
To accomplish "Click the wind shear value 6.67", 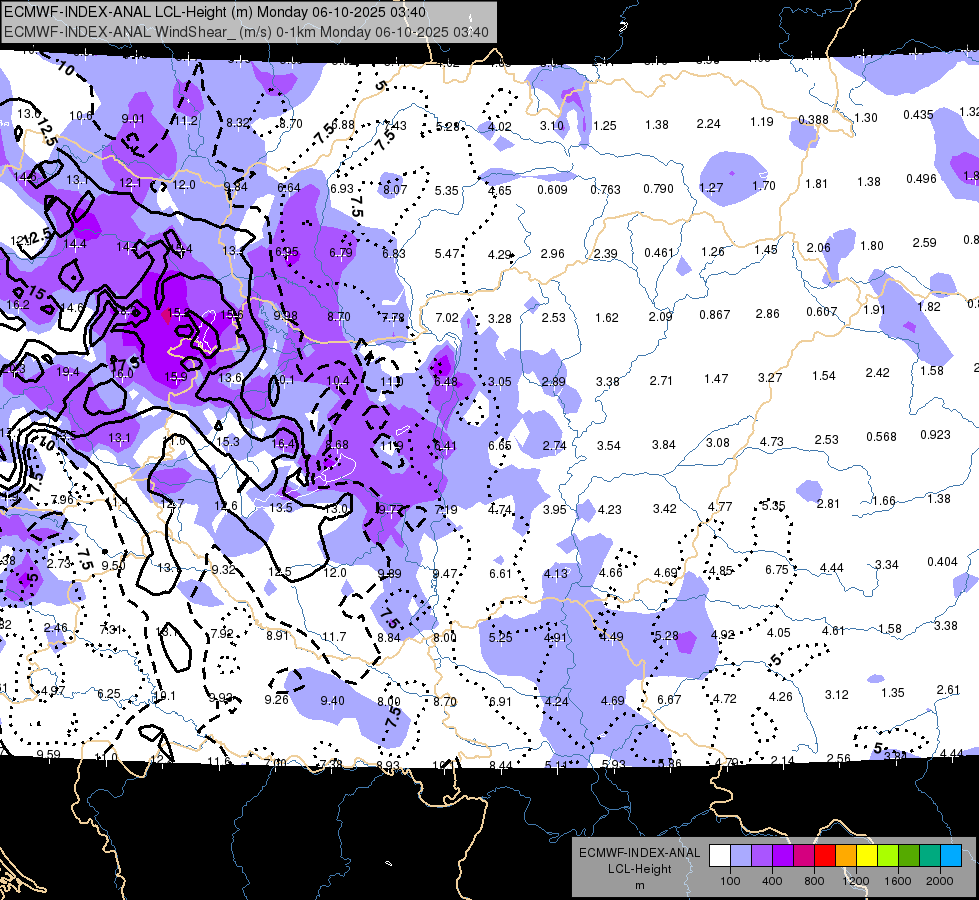I will (669, 700).
